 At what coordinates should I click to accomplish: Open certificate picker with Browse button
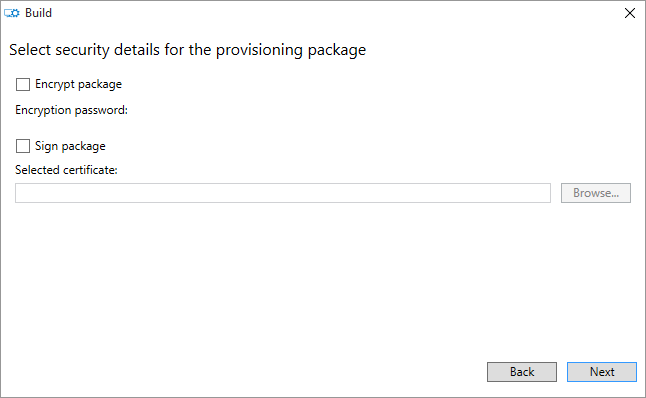coord(596,193)
